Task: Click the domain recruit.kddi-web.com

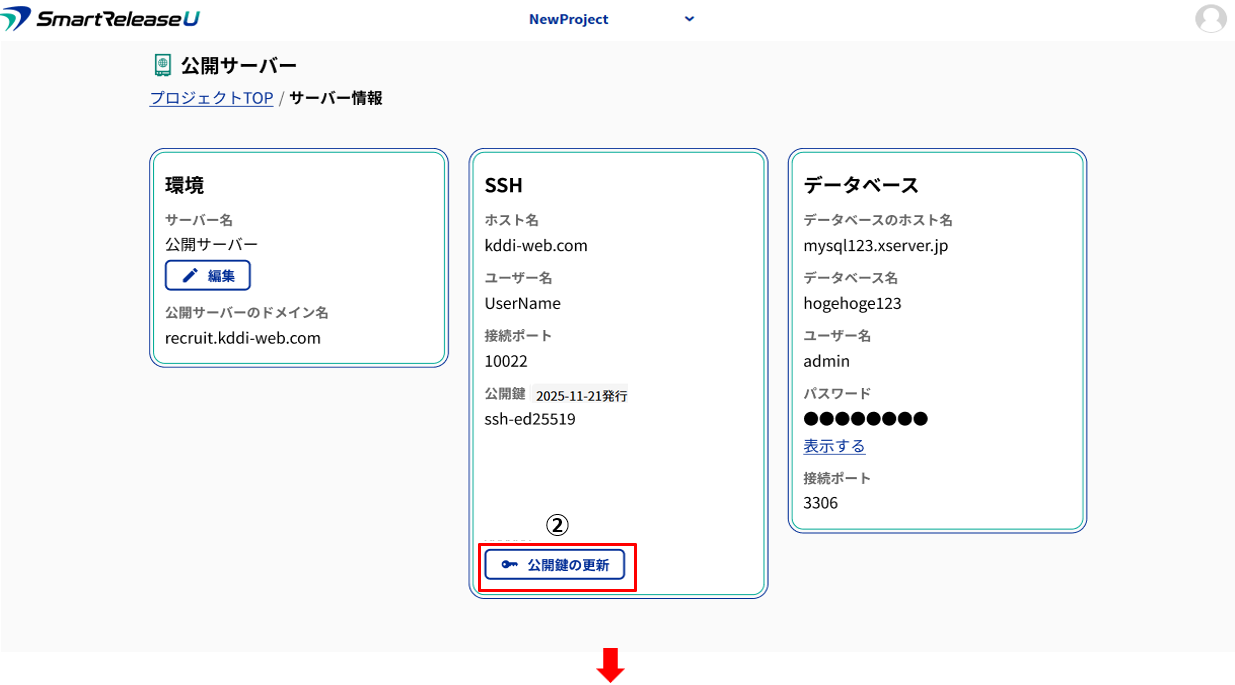Action: point(243,338)
